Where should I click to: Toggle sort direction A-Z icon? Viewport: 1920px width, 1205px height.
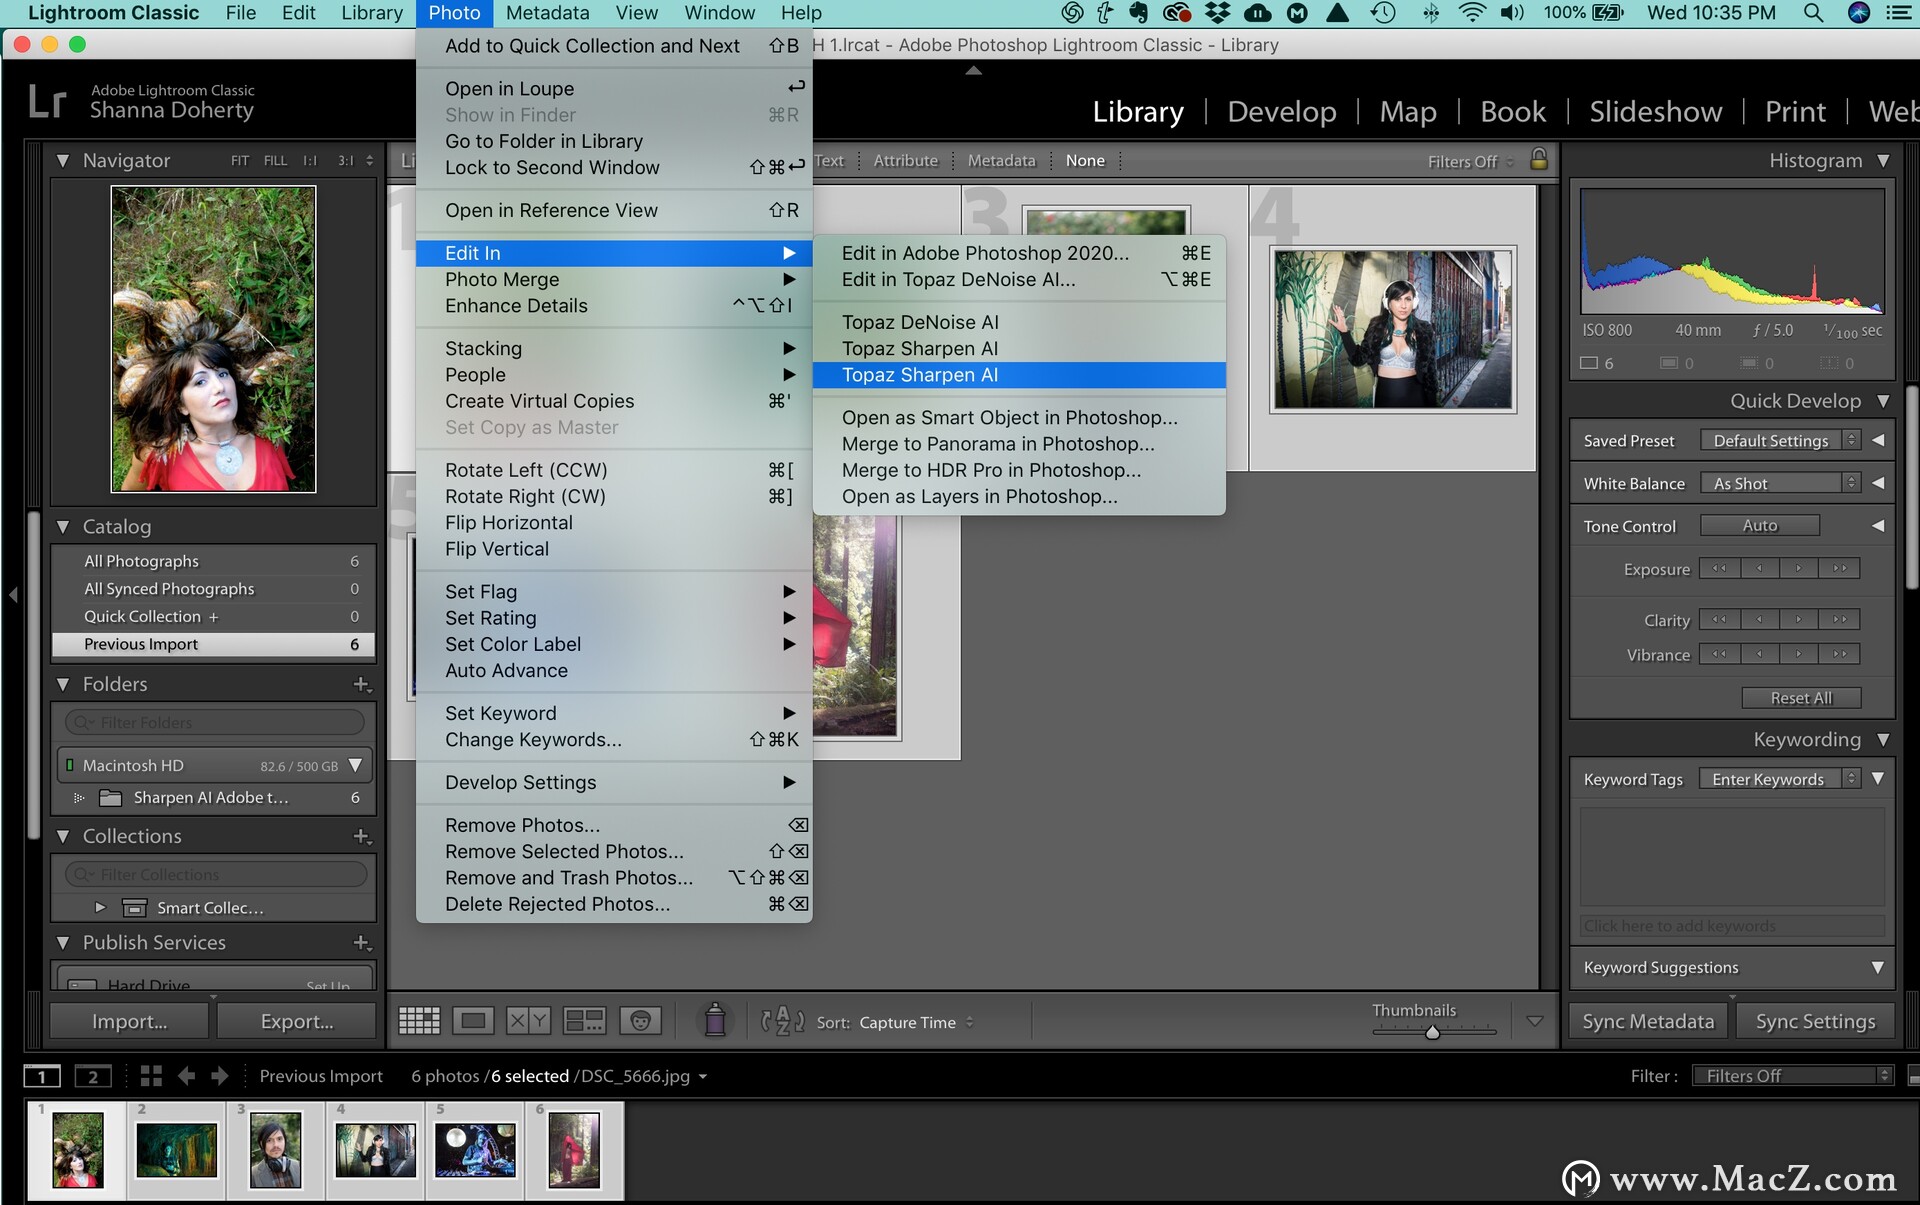coord(782,1021)
